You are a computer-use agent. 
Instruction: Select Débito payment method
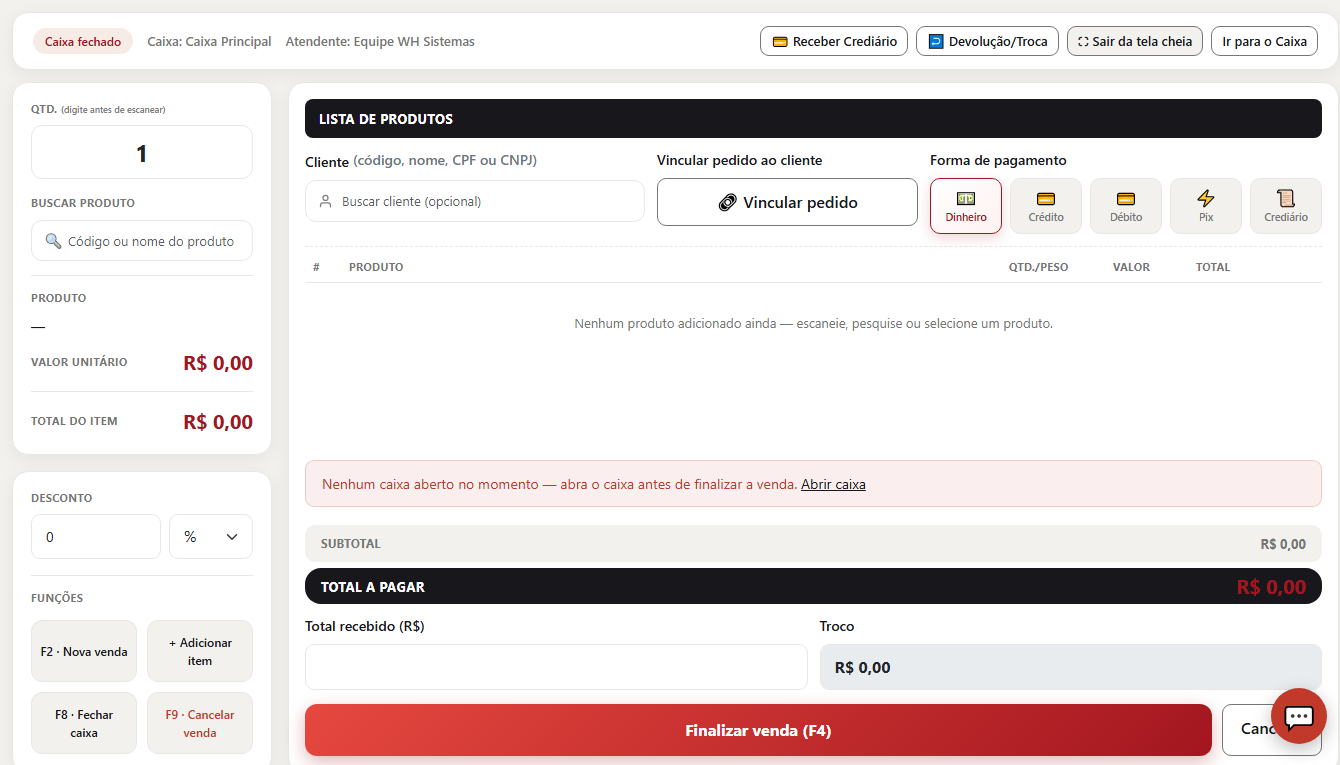[1126, 206]
